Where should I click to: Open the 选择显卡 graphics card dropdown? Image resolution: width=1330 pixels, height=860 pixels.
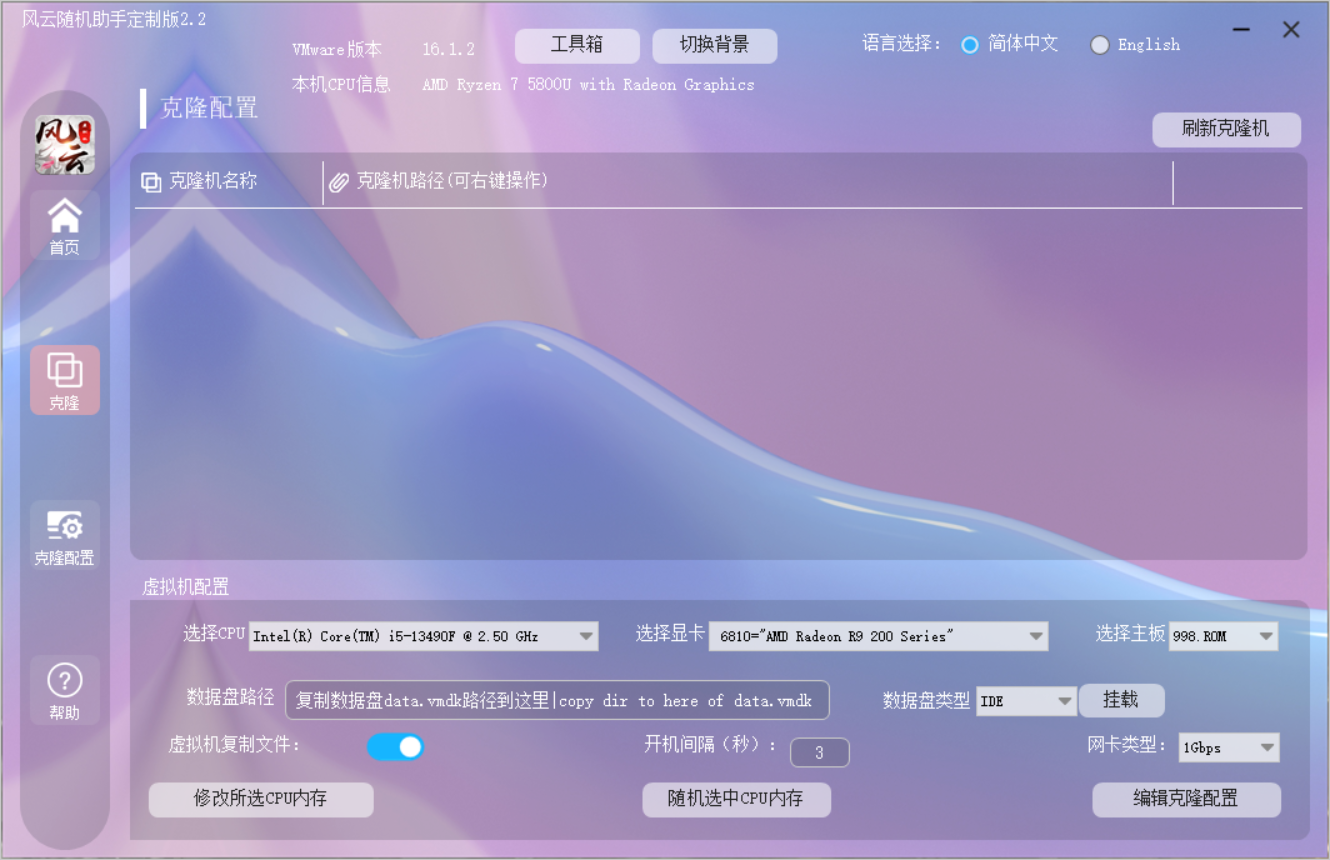click(1036, 636)
